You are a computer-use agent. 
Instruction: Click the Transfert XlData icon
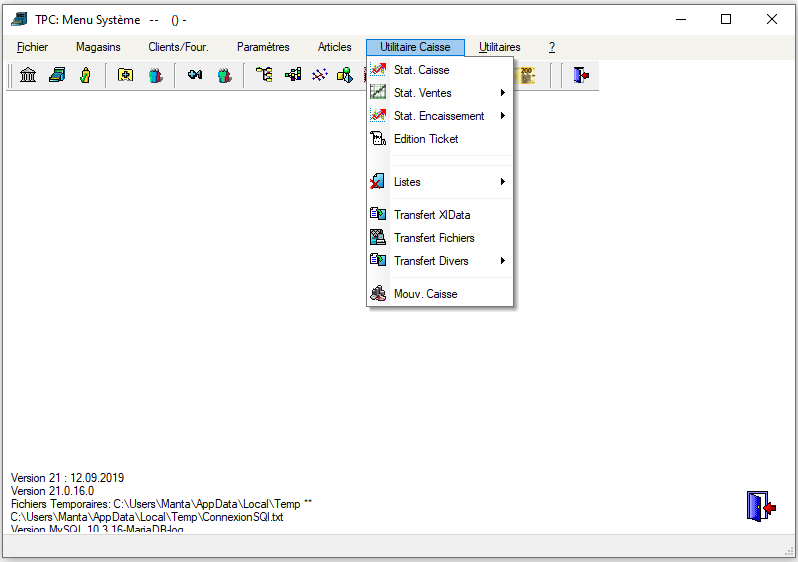(378, 214)
